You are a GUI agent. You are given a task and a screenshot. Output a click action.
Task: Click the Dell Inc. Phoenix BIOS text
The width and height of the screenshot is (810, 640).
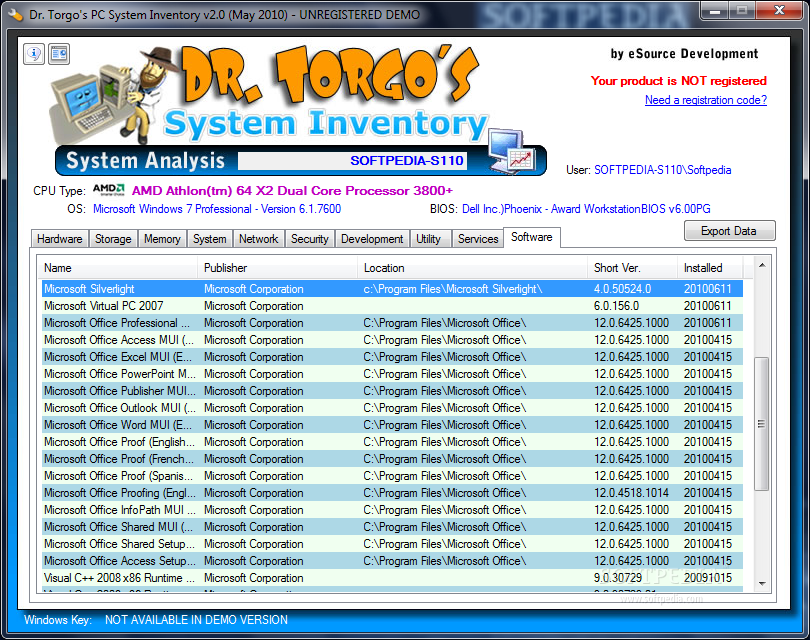tap(586, 209)
